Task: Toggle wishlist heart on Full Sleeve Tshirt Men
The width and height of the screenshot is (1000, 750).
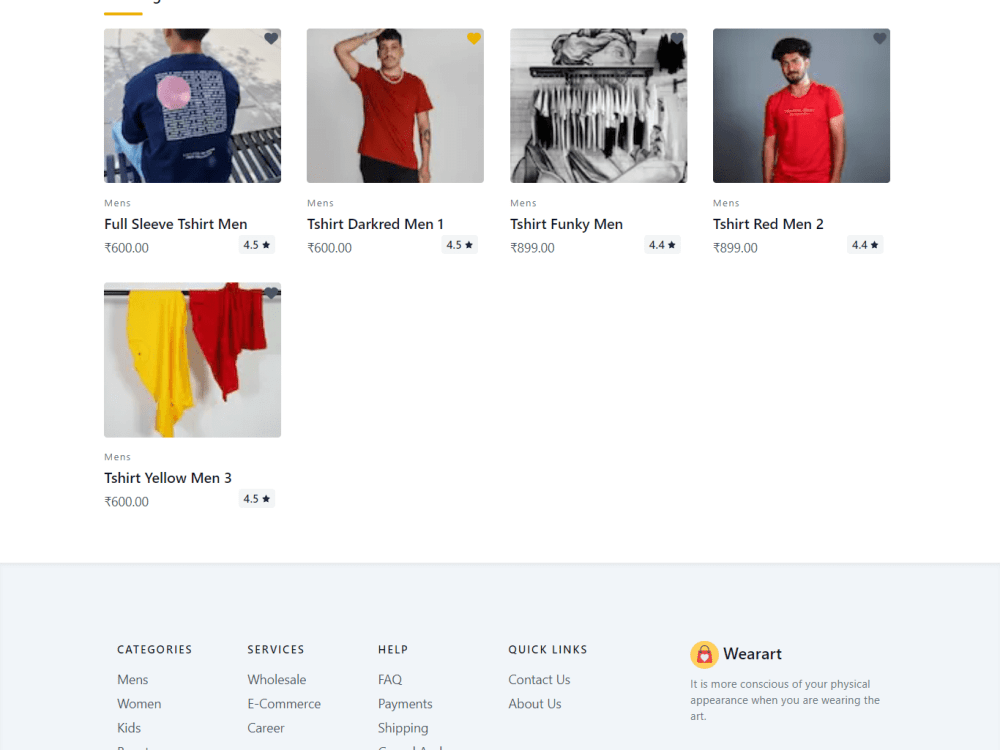Action: click(x=271, y=38)
